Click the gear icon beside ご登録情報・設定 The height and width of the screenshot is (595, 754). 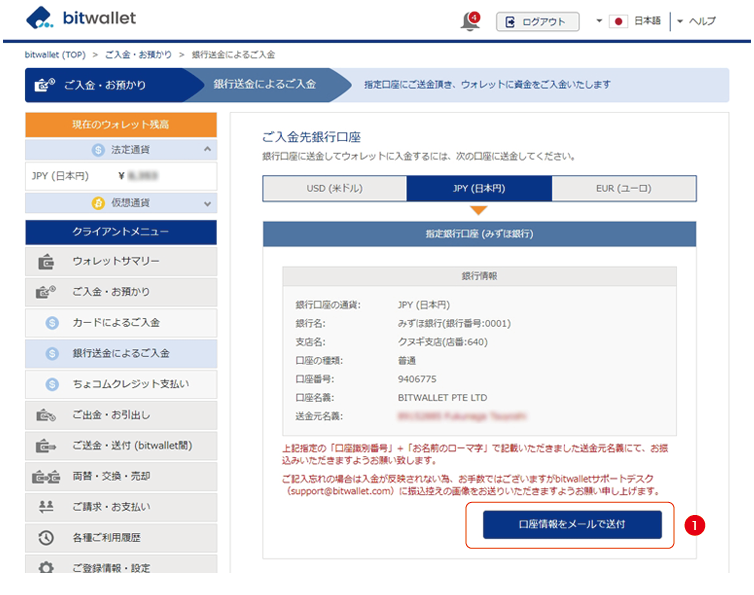tap(46, 567)
